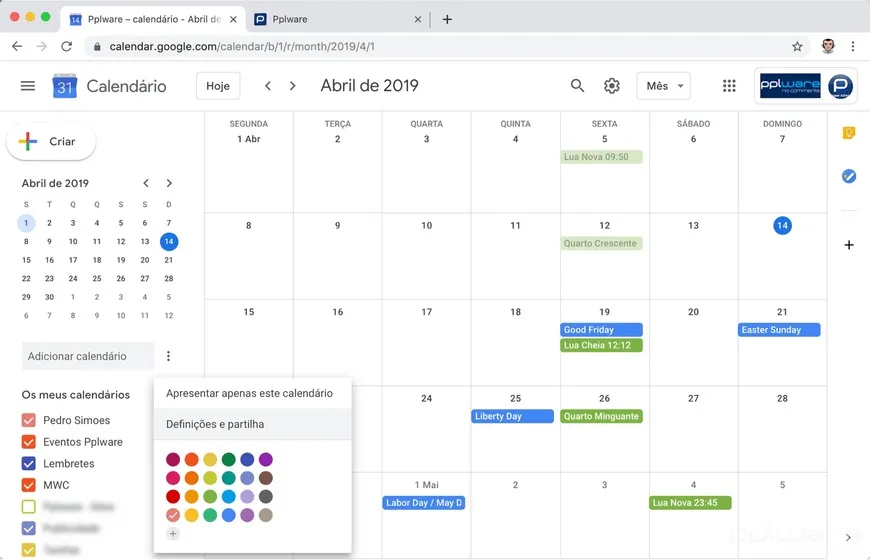Open the Lua Nova 09:50 event

pyautogui.click(x=601, y=157)
